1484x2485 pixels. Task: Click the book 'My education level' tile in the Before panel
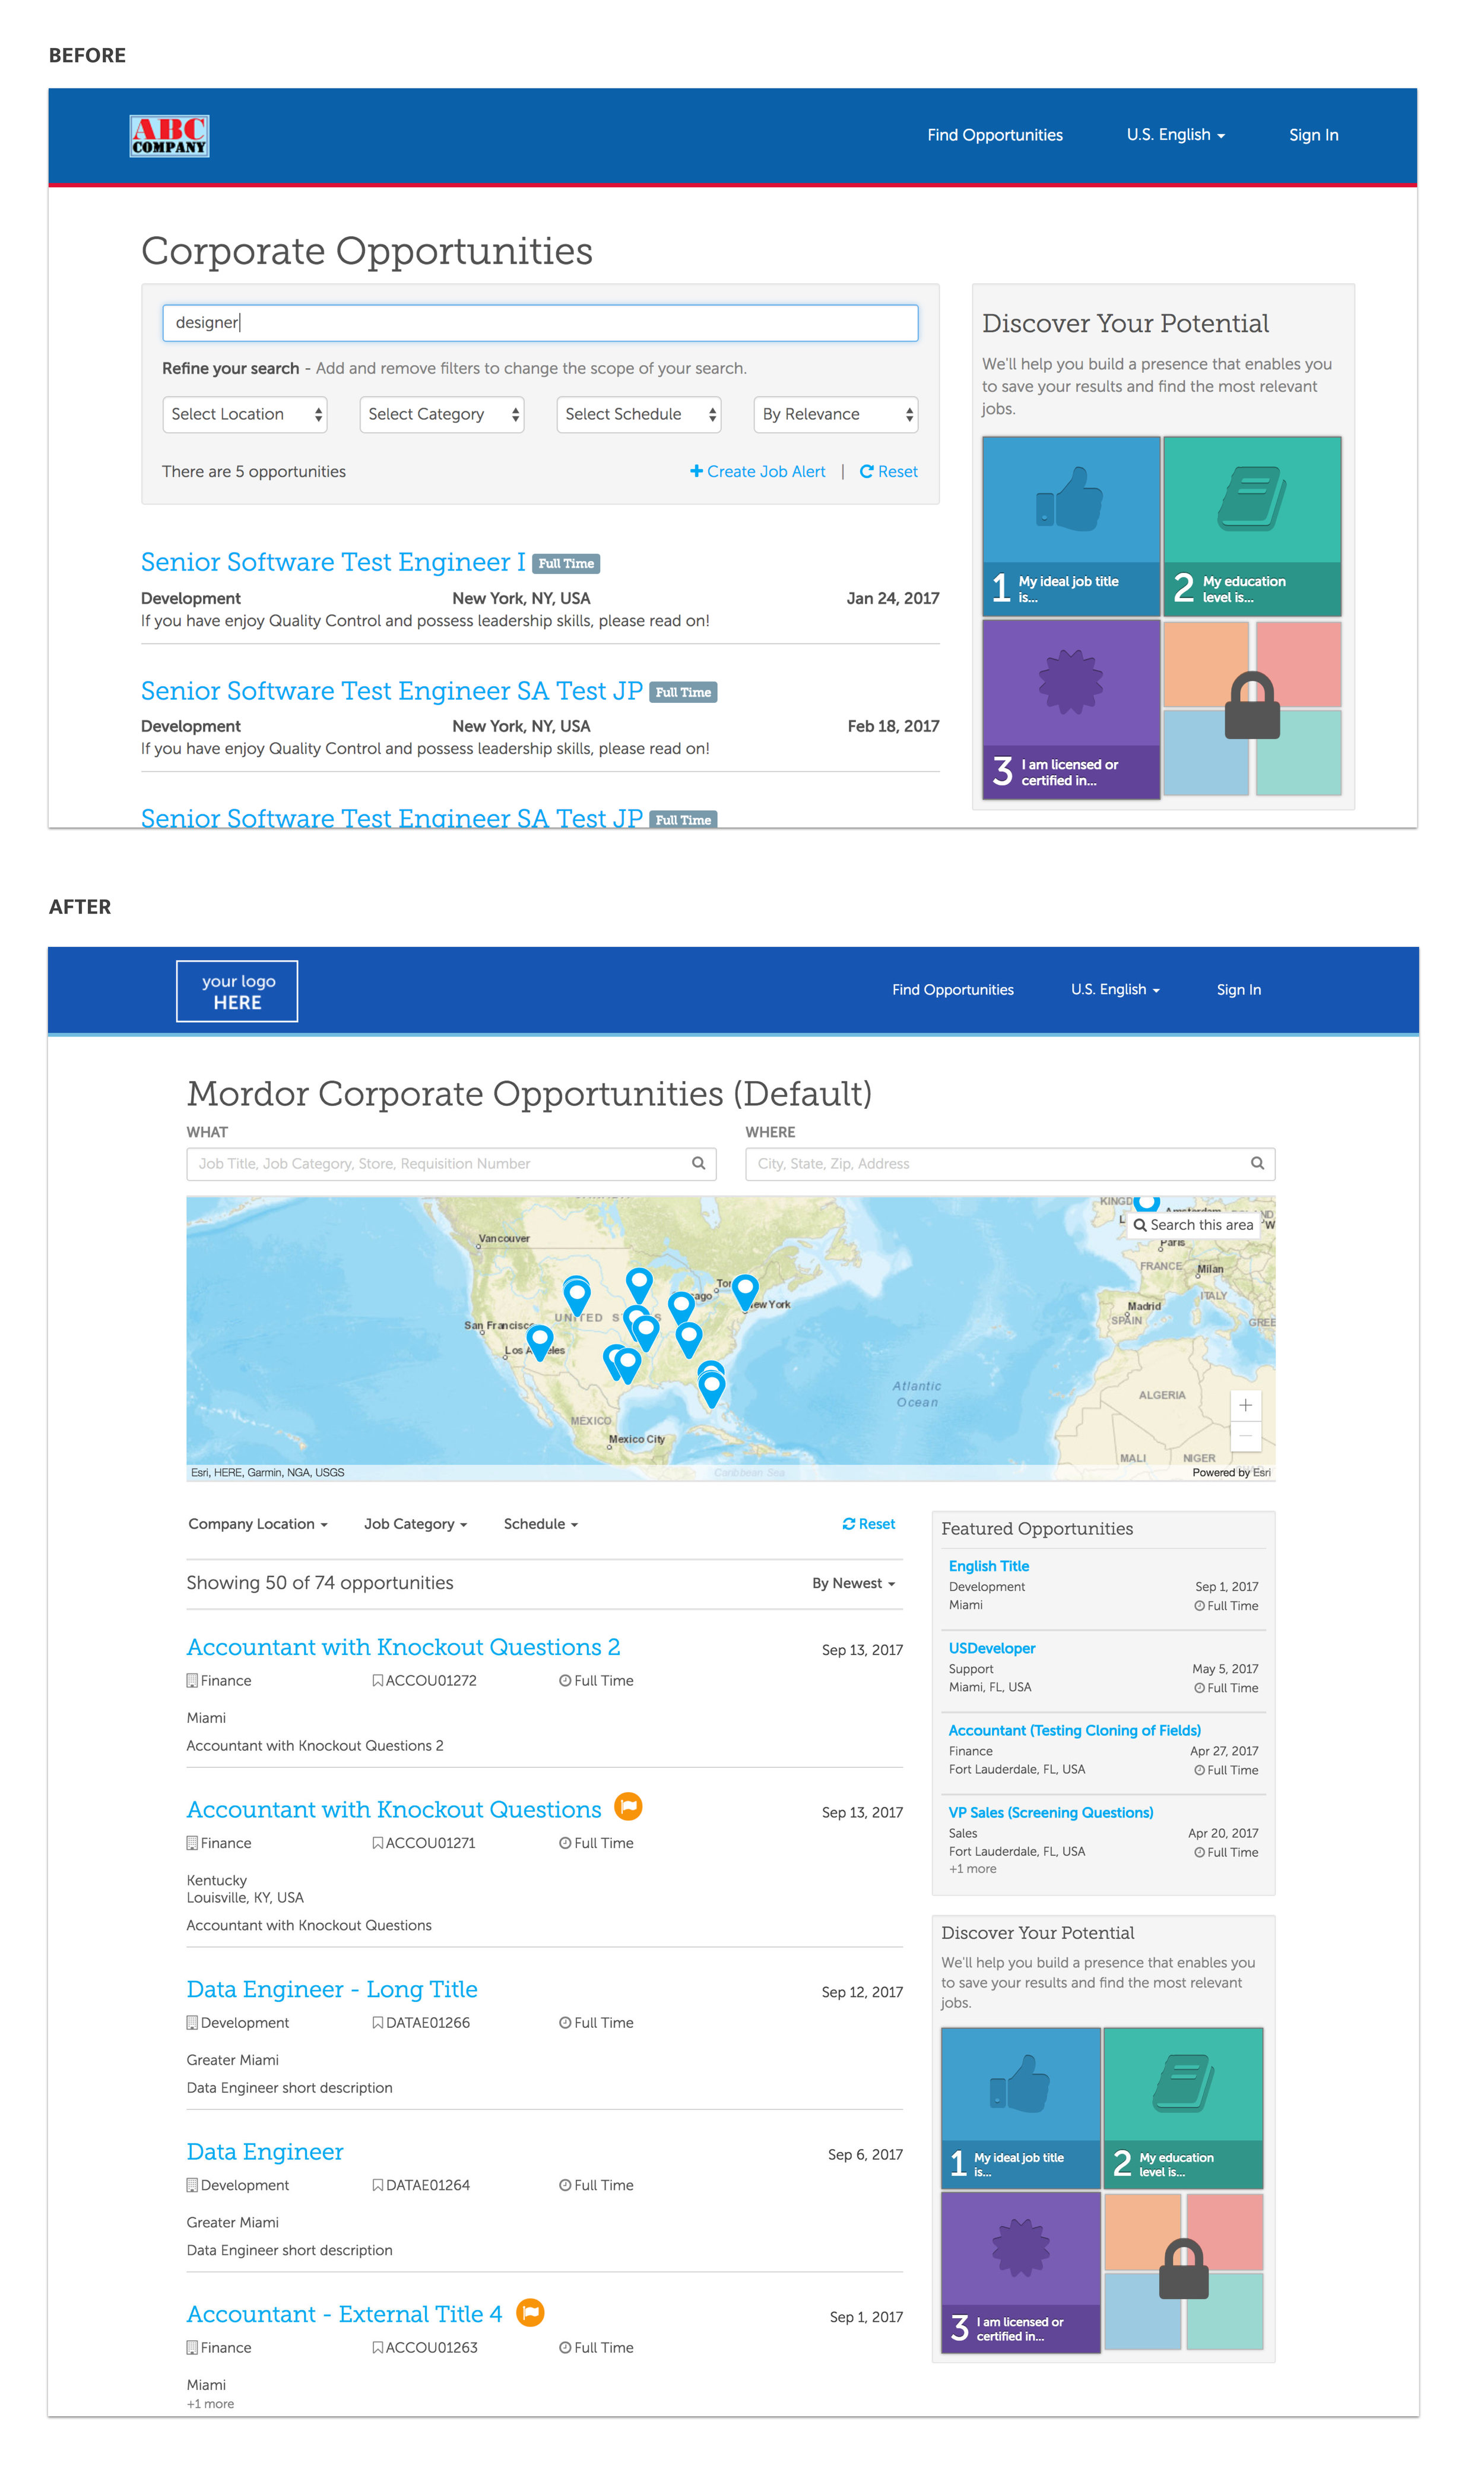(x=1252, y=526)
